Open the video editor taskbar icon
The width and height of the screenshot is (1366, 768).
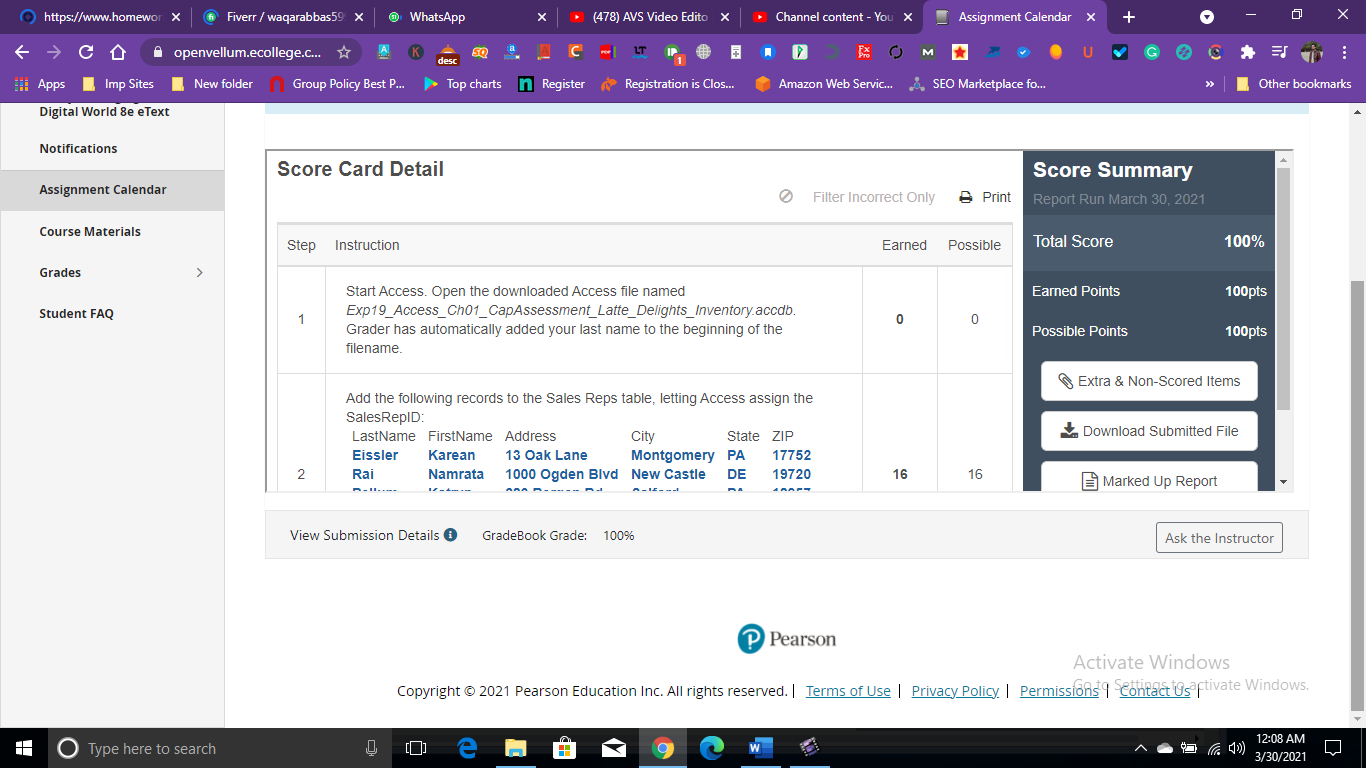[x=810, y=748]
